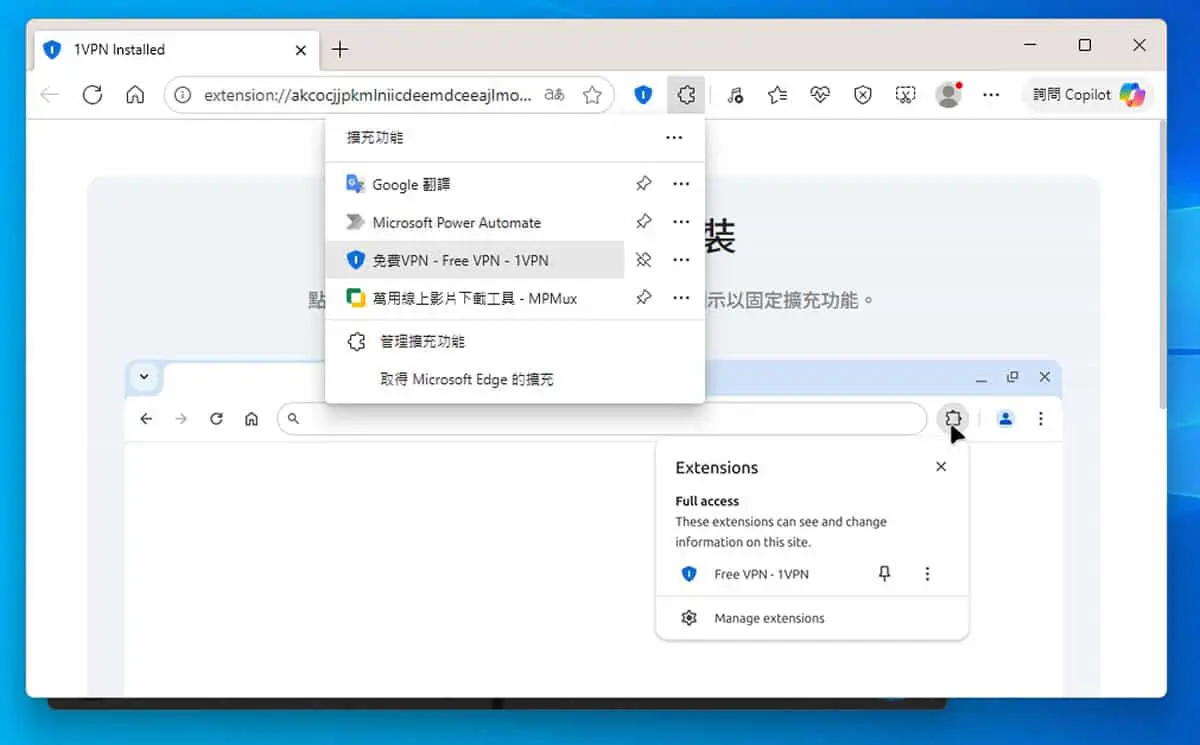Open Microsoft Power Automate extension
The width and height of the screenshot is (1200, 745).
(475, 222)
